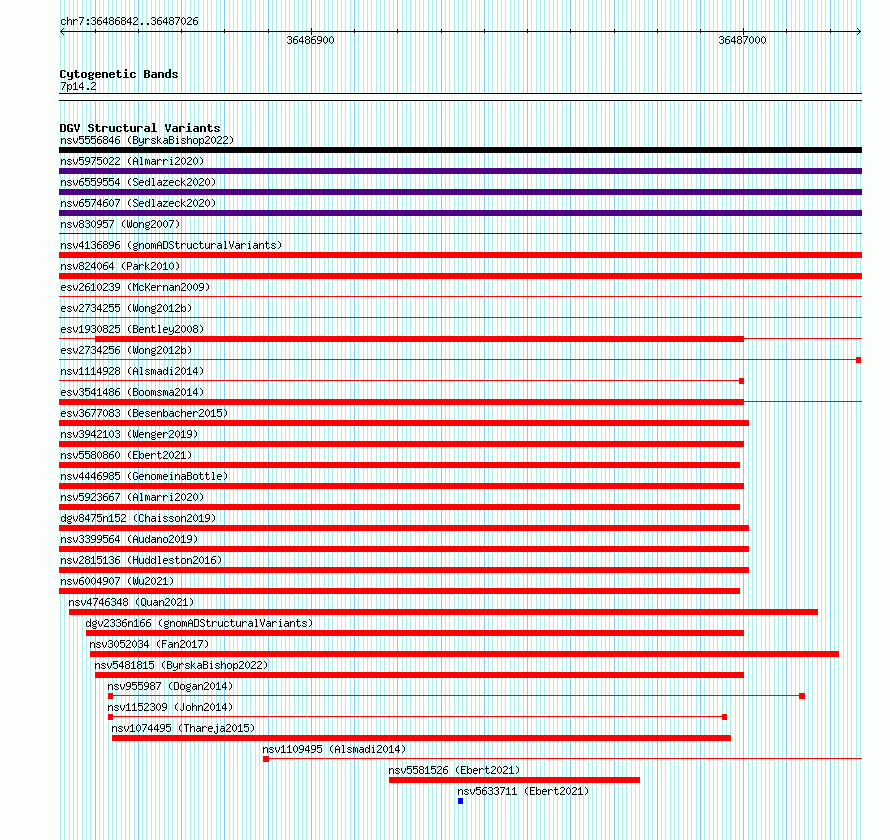Click the red nsv3052034 (Fan2017) bar

click(x=464, y=654)
